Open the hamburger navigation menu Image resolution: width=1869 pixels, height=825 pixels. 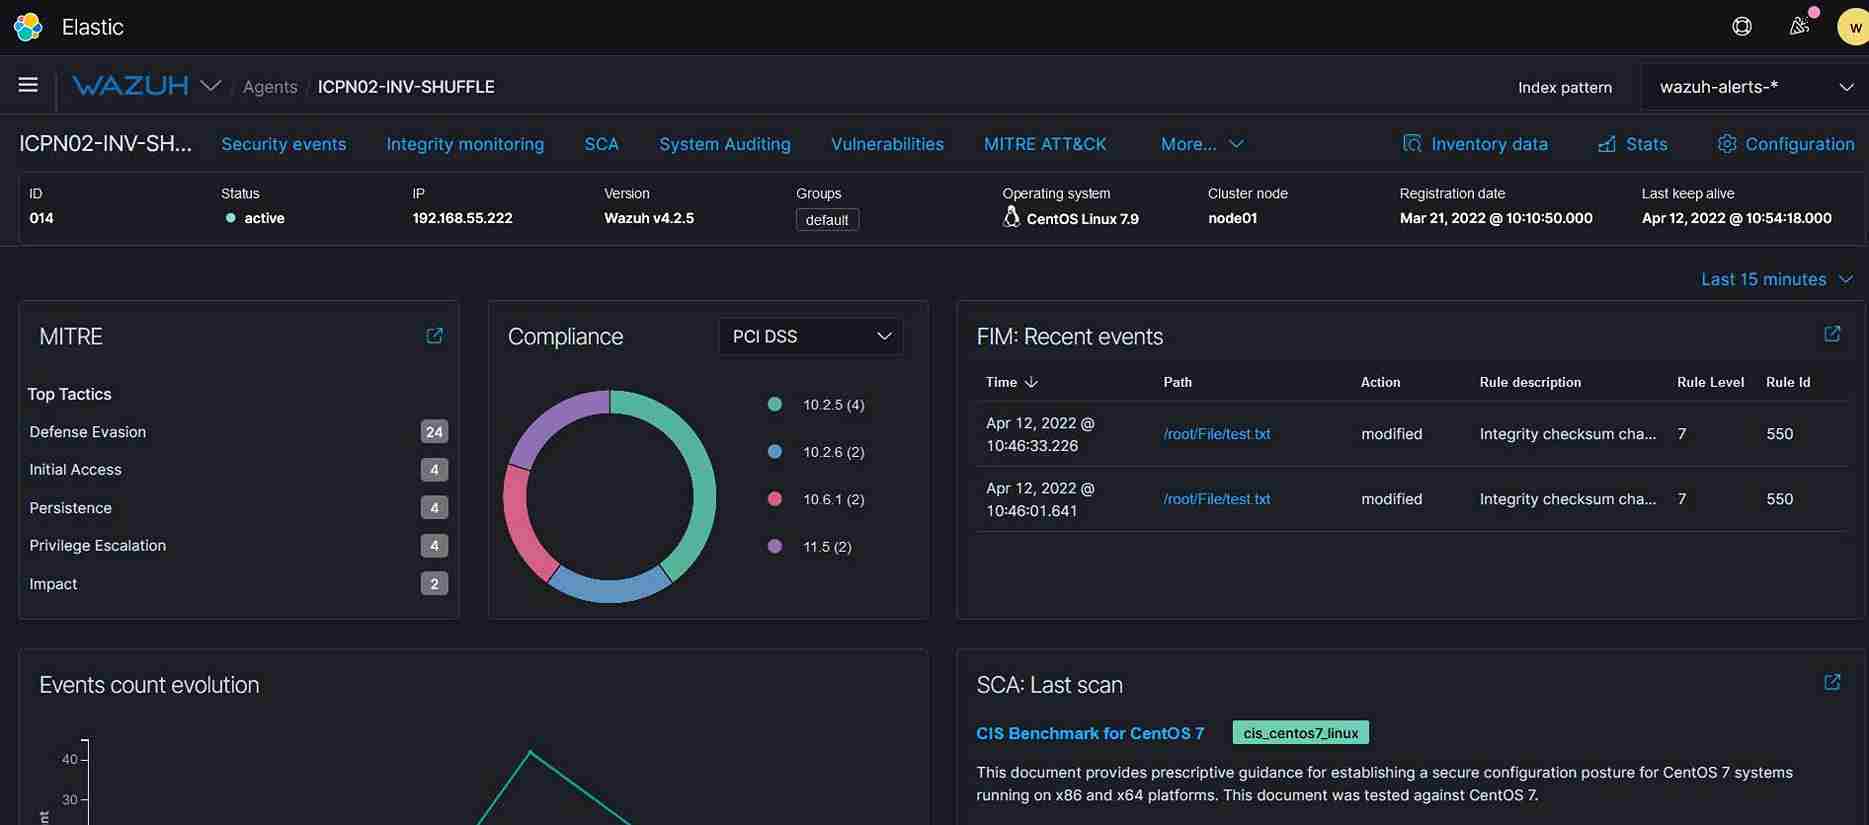click(x=28, y=85)
